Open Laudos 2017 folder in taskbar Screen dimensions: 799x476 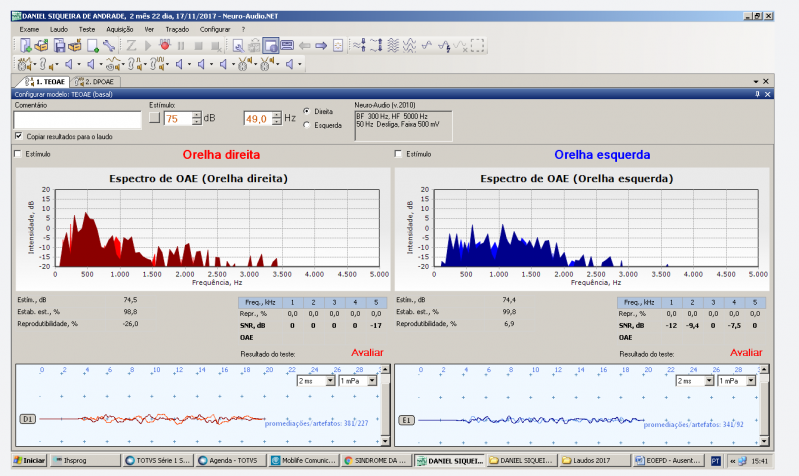point(594,461)
